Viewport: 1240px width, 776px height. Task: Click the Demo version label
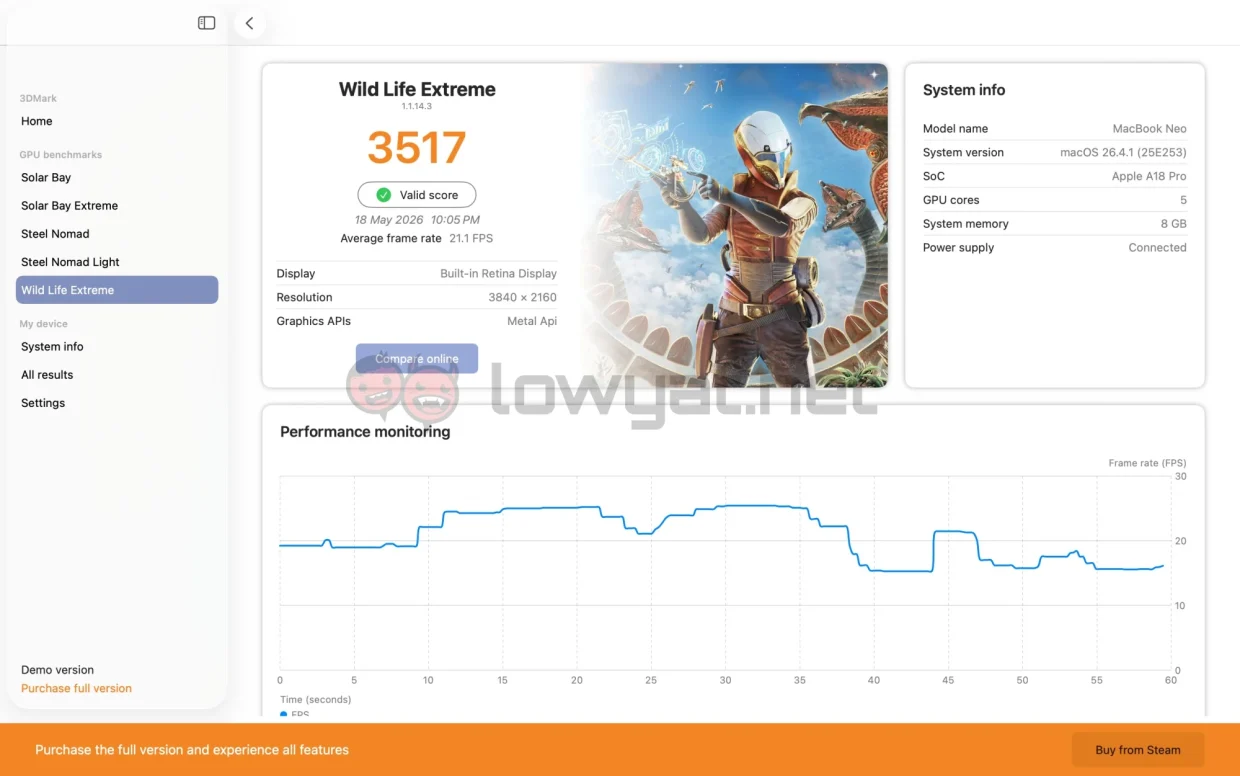tap(57, 670)
